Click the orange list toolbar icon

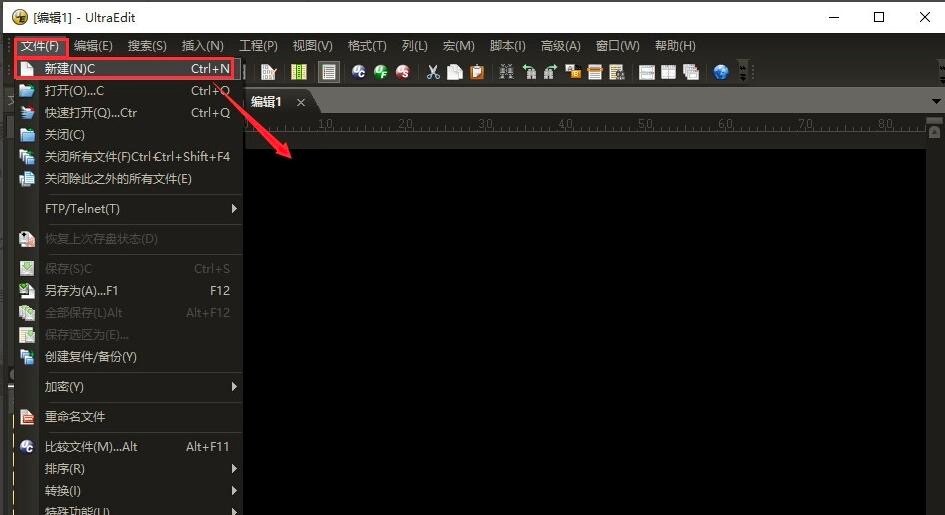click(x=595, y=72)
